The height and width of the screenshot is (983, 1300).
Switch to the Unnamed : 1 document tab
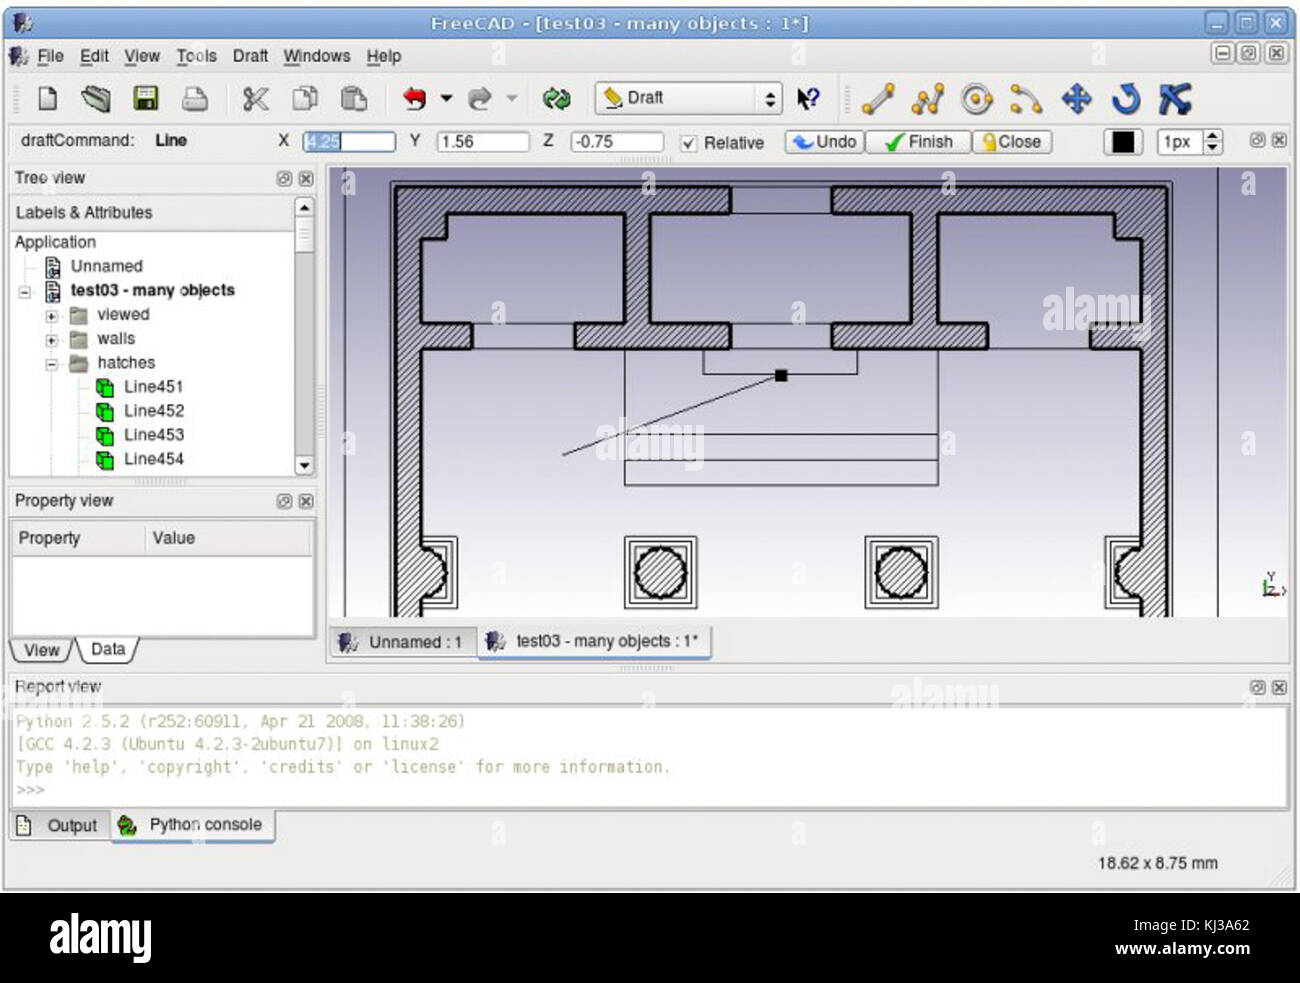click(403, 642)
